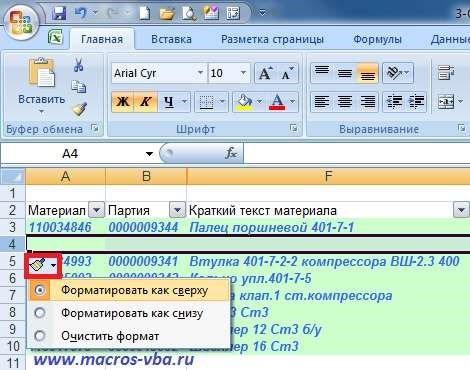The height and width of the screenshot is (370, 470).
Task: Open filter dropdown for Материал column
Action: pyautogui.click(x=97, y=210)
